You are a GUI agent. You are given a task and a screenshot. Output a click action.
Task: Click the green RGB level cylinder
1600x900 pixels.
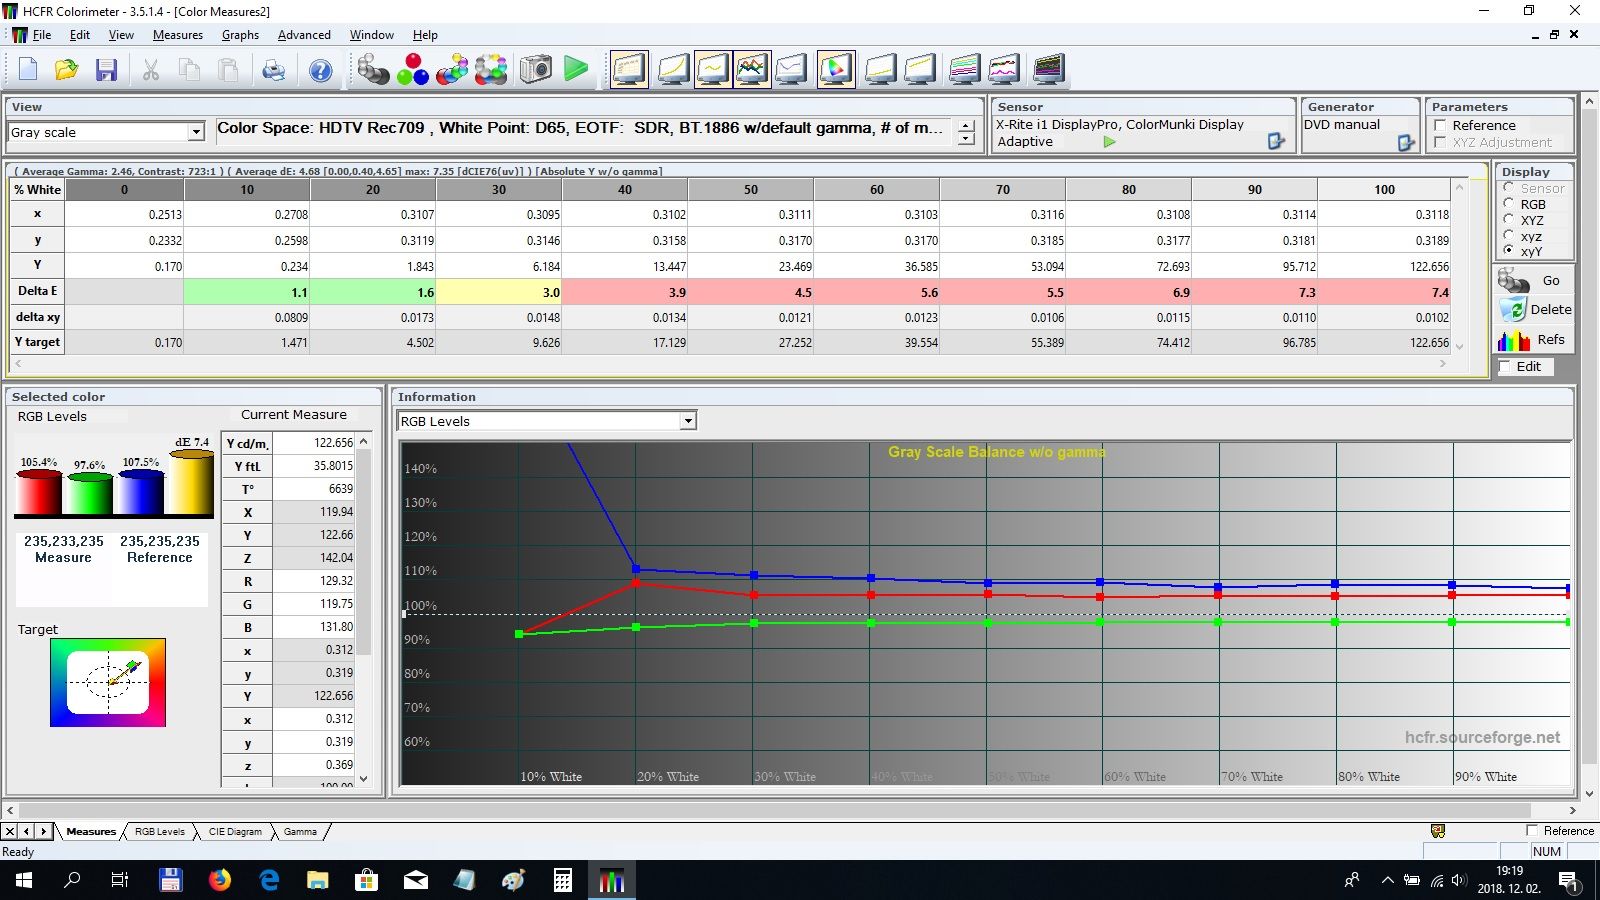(90, 494)
